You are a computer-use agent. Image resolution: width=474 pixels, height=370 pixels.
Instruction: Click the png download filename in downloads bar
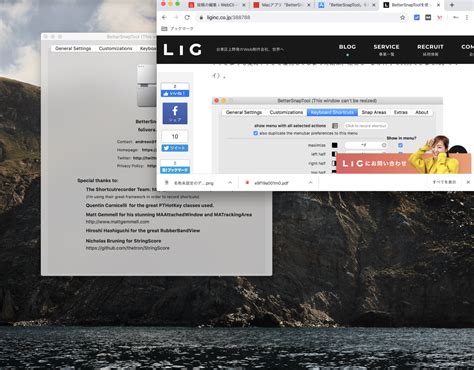point(194,183)
